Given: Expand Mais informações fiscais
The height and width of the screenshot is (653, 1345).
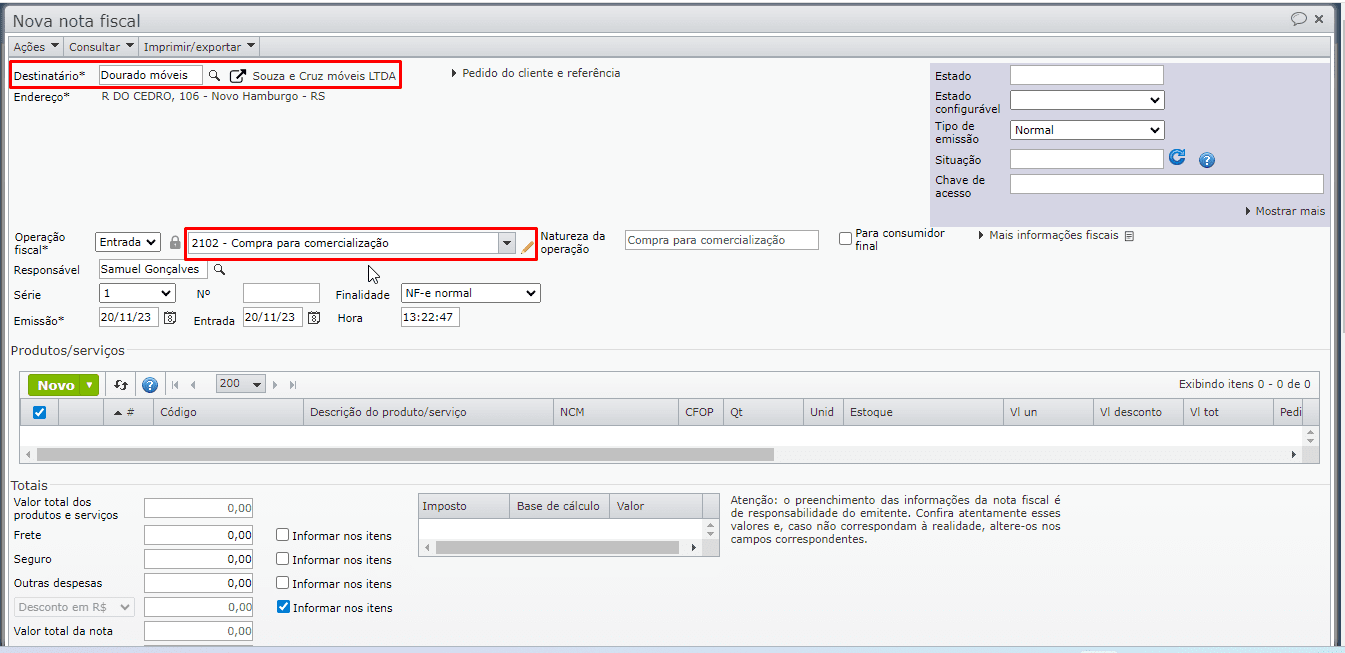Looking at the screenshot, I should [x=1049, y=236].
